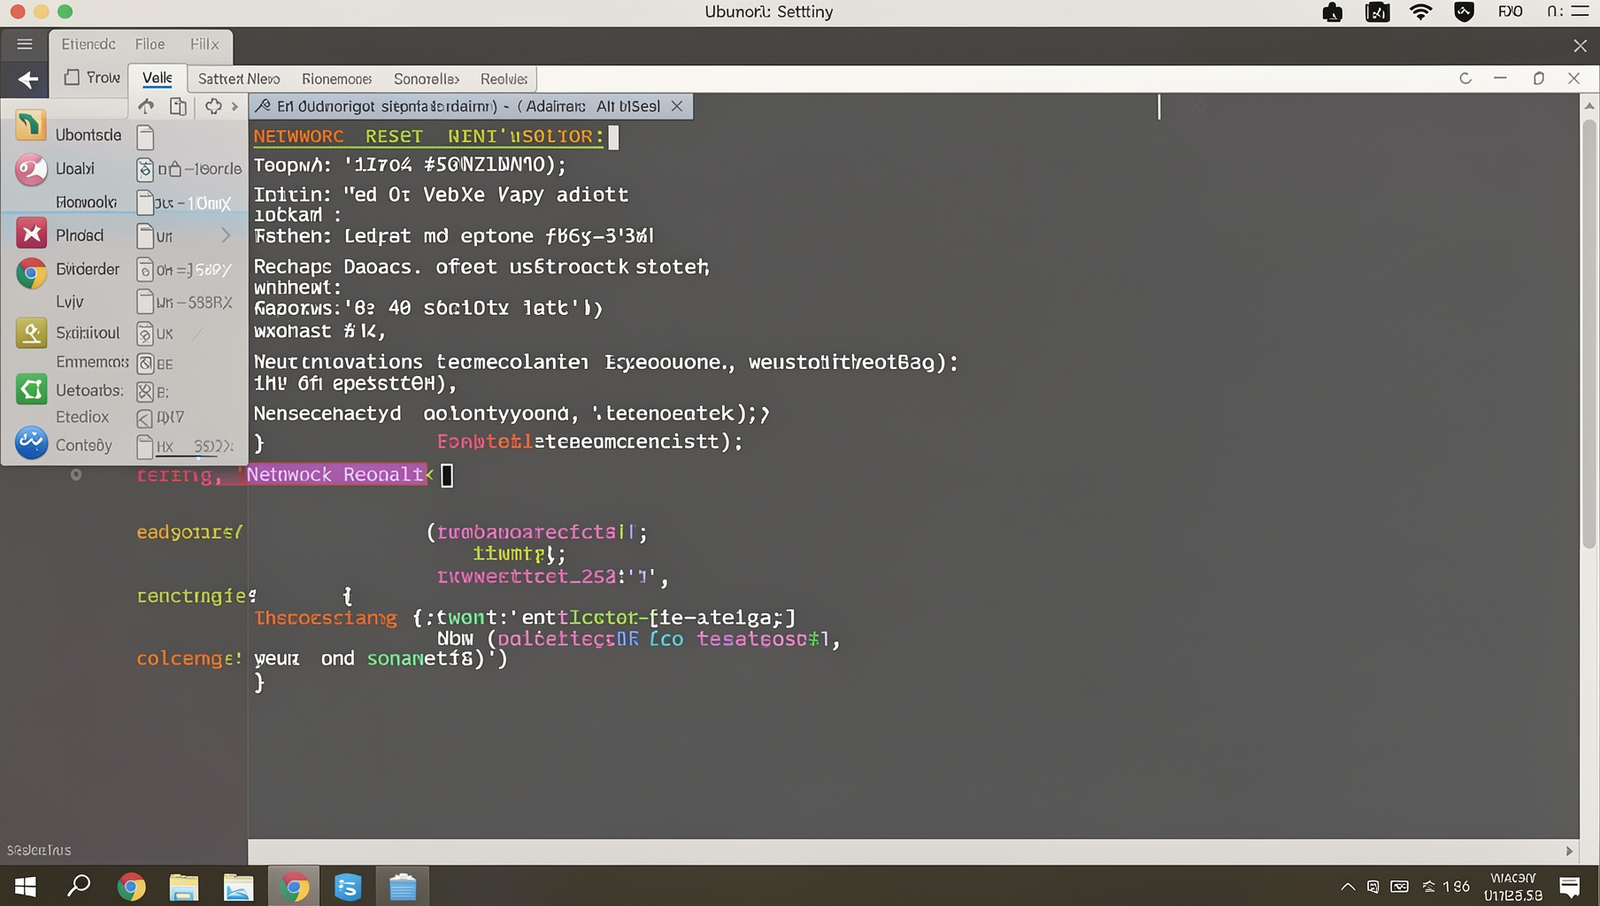
Task: Click the taskbar clock
Action: 1513,886
